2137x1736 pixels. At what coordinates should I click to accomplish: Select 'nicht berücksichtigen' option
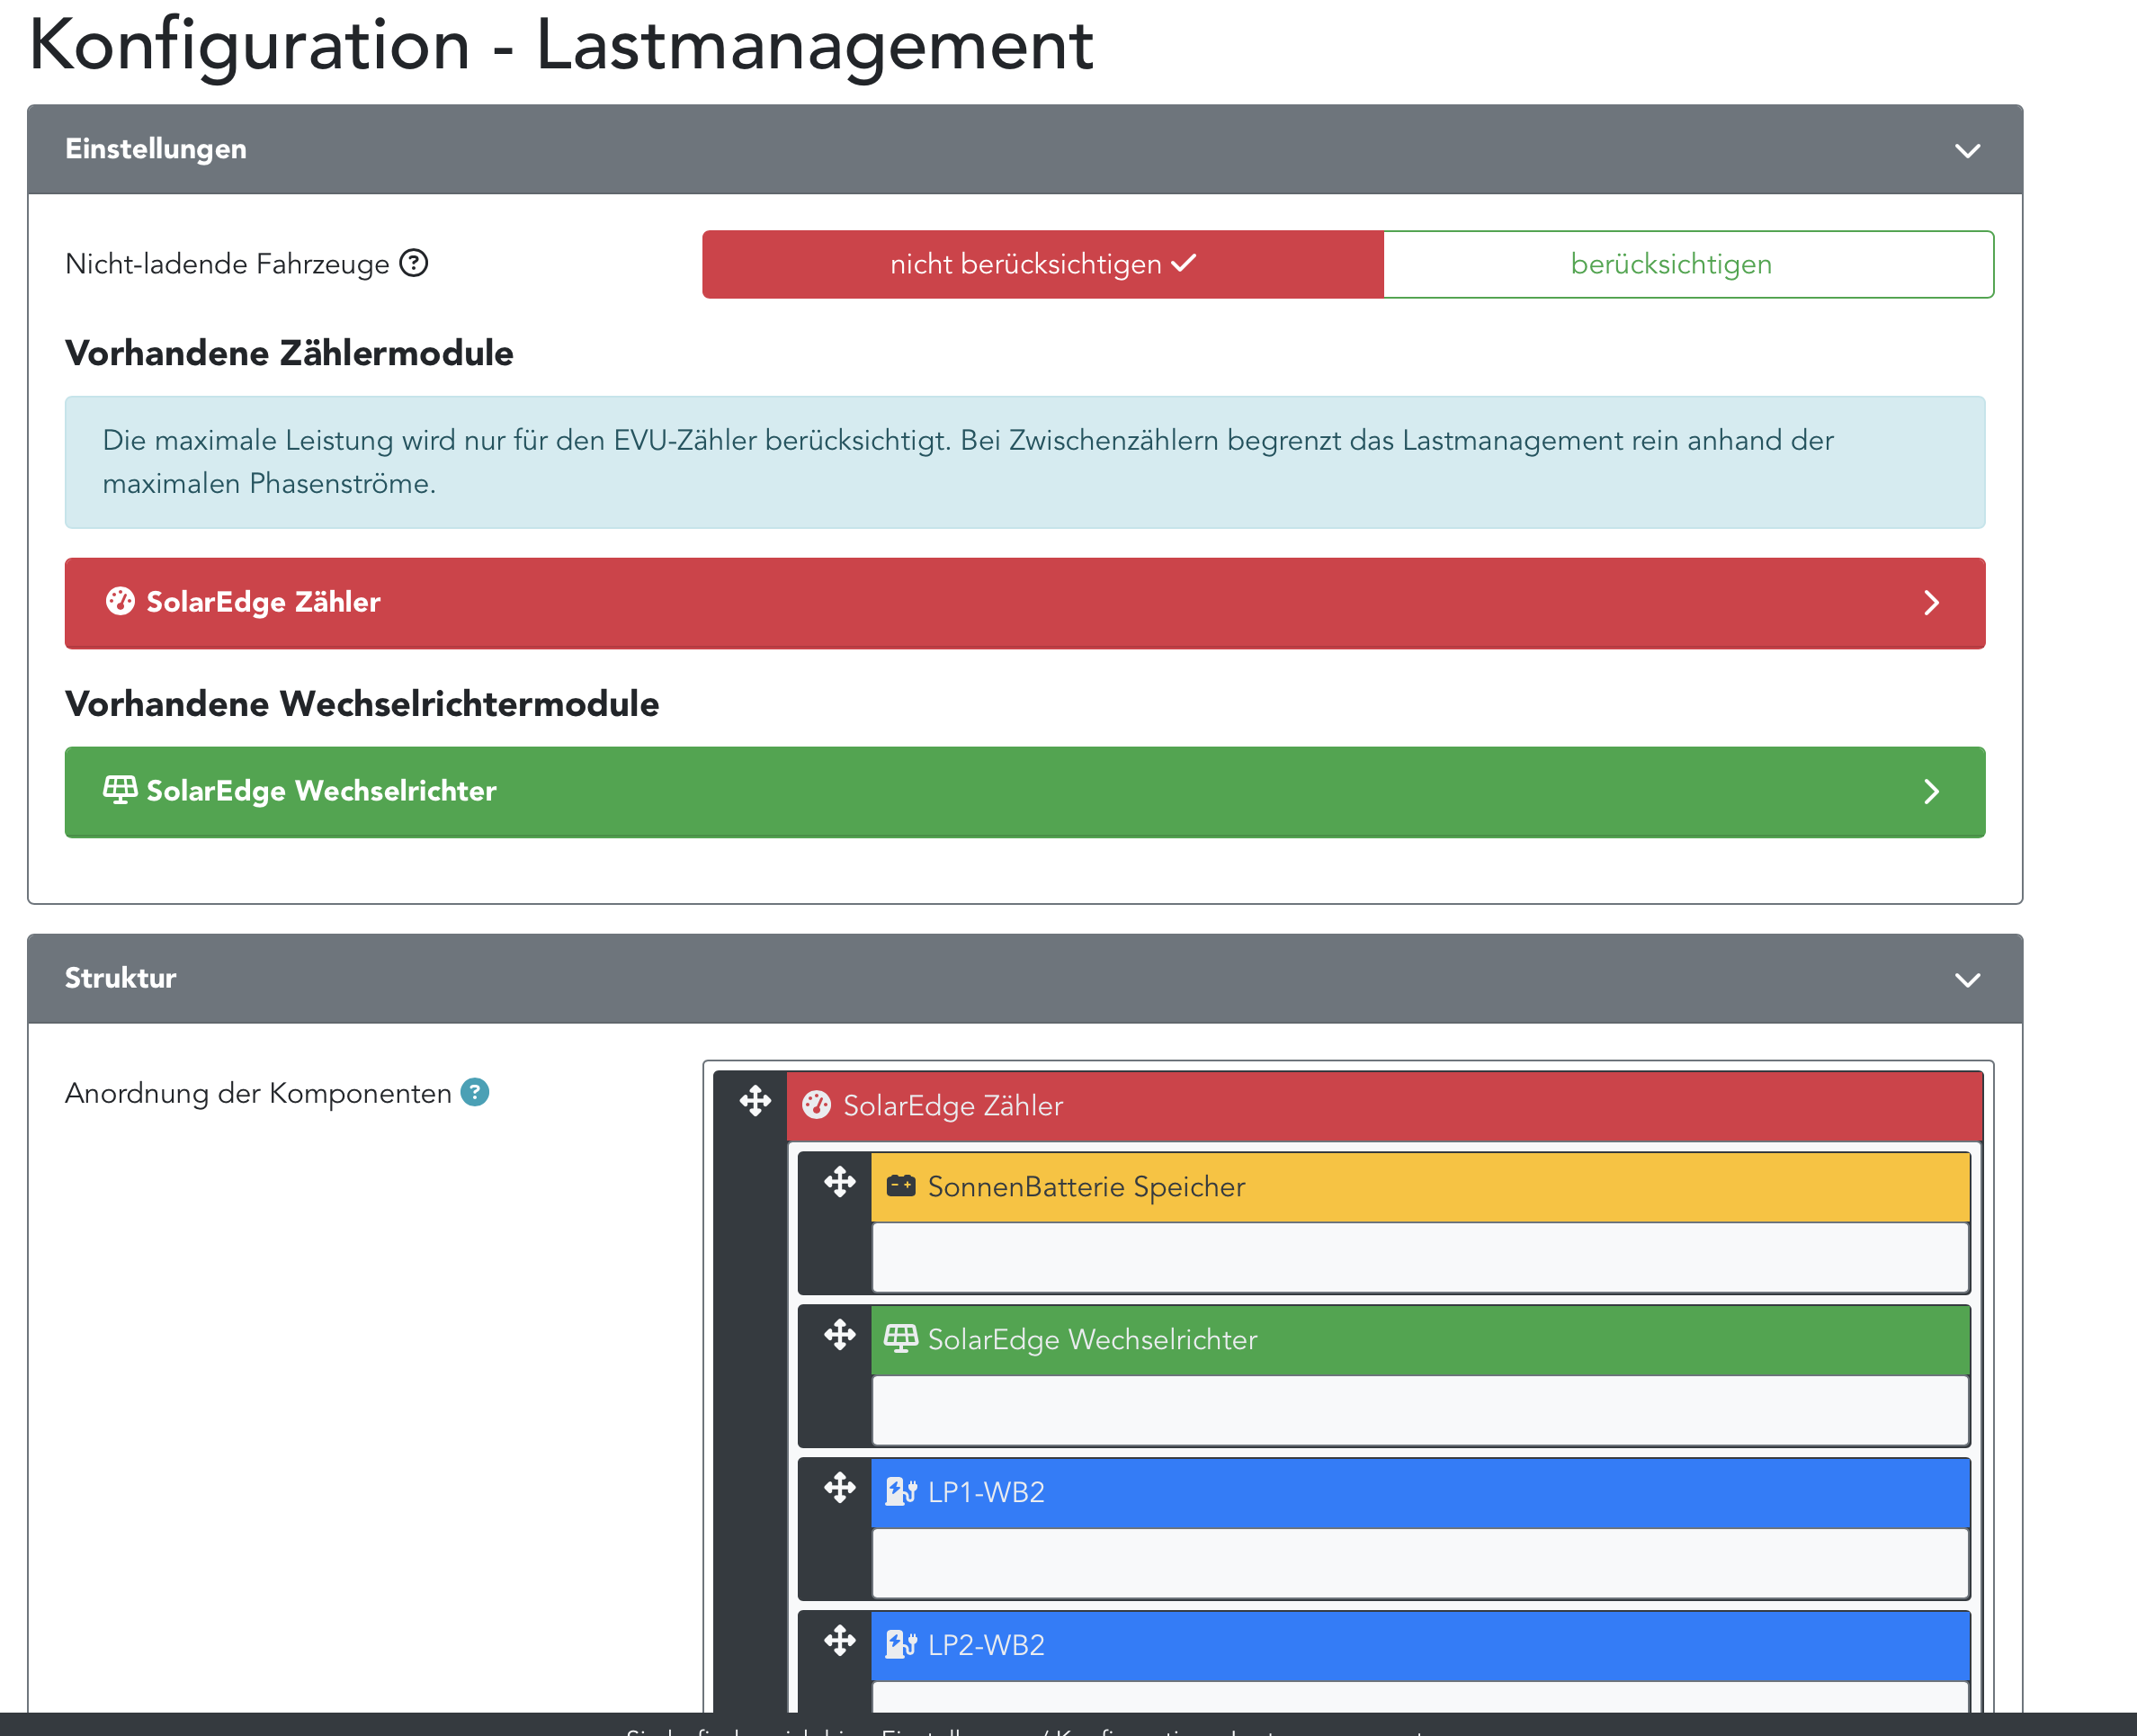[1042, 264]
